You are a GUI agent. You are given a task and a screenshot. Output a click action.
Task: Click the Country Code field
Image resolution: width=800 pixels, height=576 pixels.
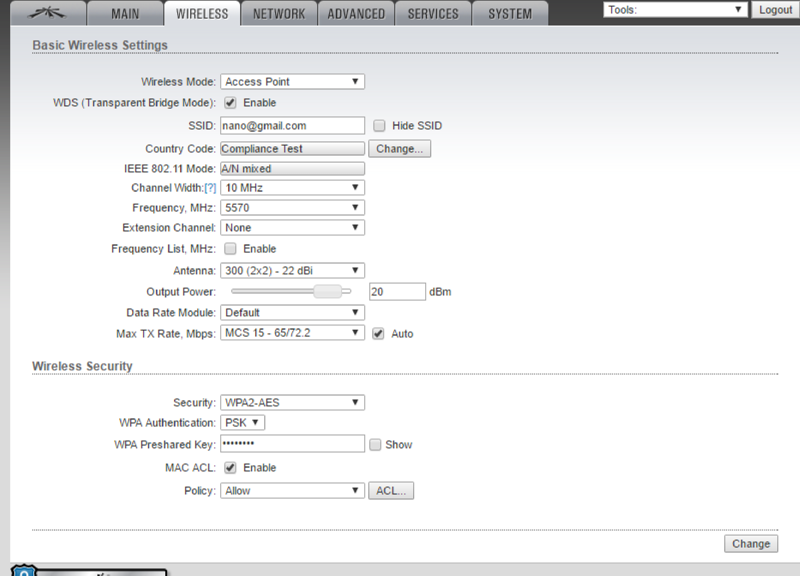(292, 148)
